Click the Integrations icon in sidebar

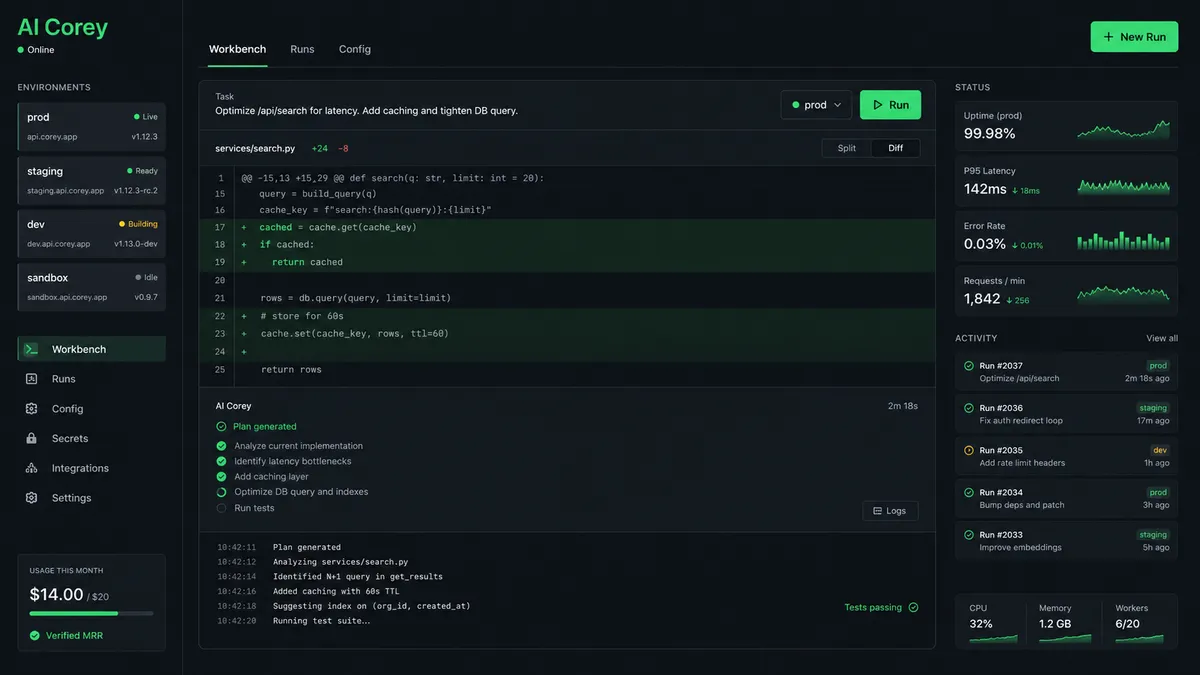coord(31,468)
